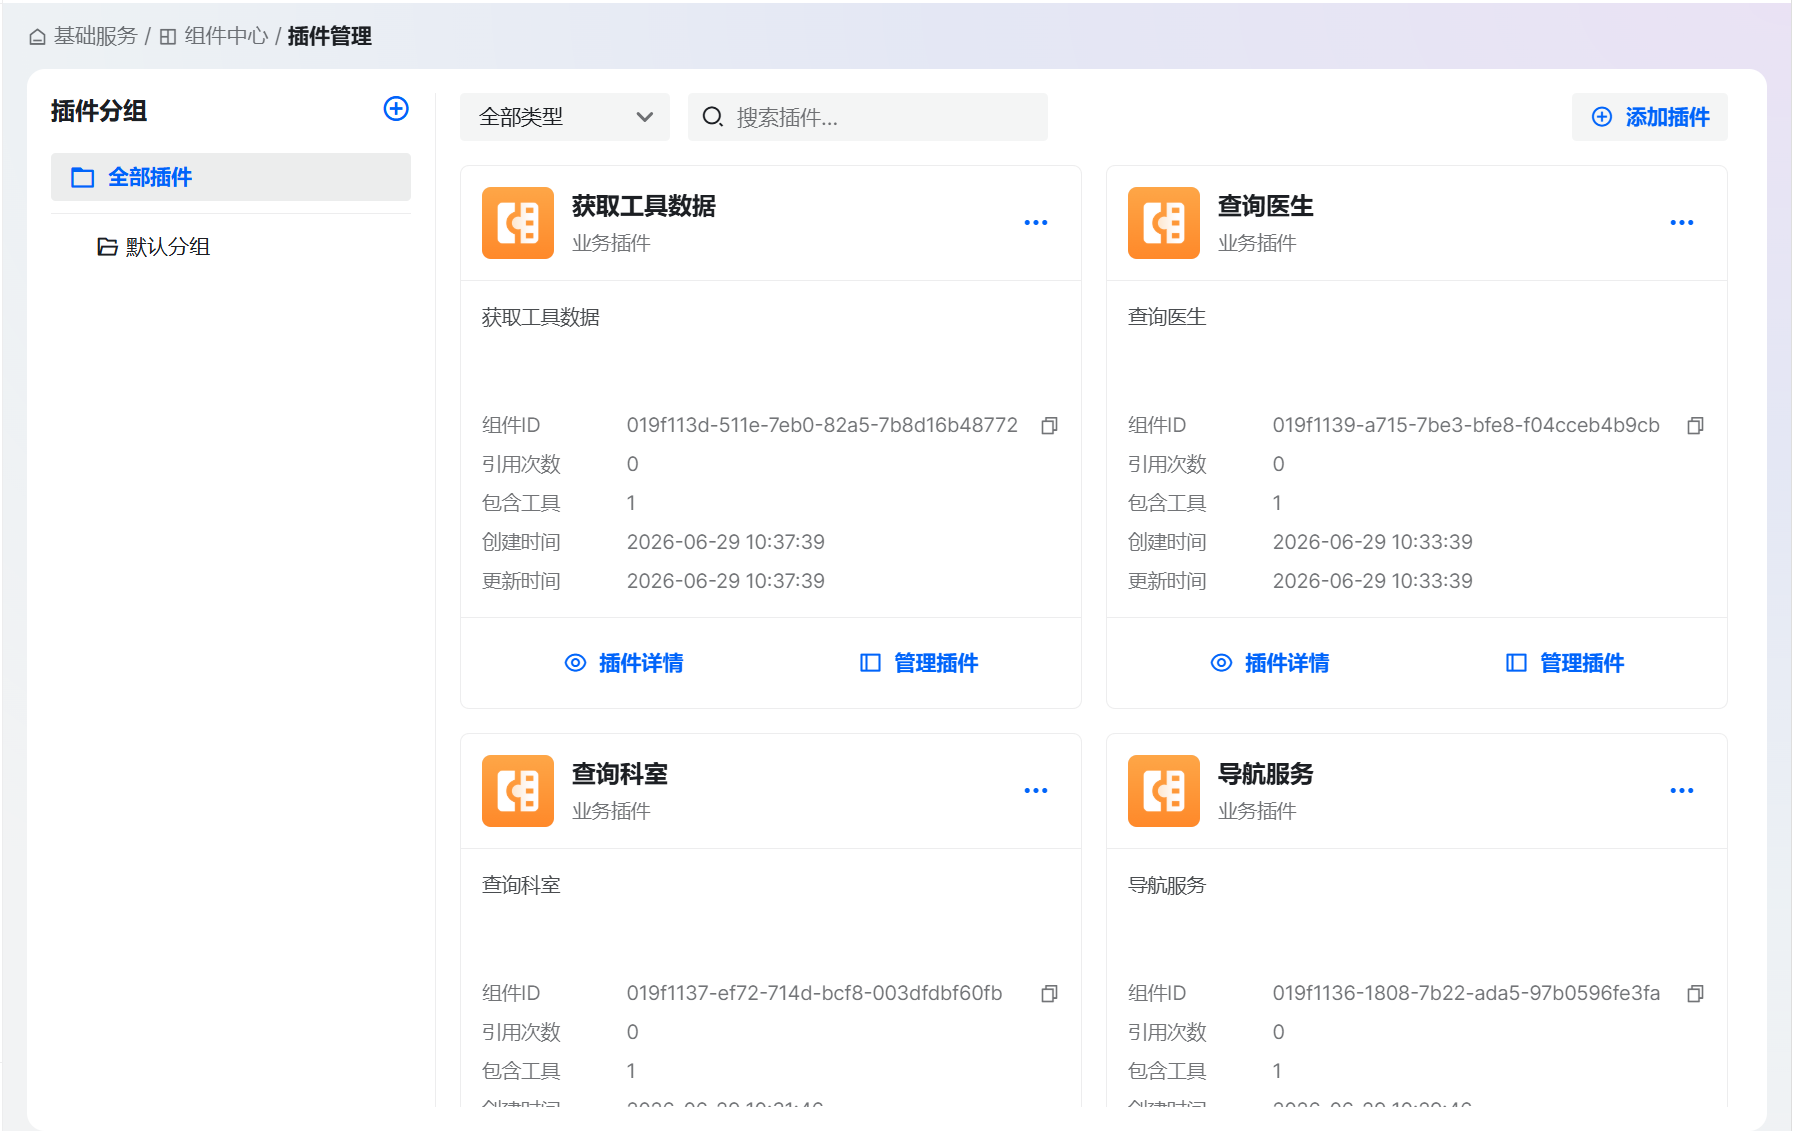Open more options for 导航服务 card
Viewport: 1796px width, 1131px height.
click(1682, 790)
